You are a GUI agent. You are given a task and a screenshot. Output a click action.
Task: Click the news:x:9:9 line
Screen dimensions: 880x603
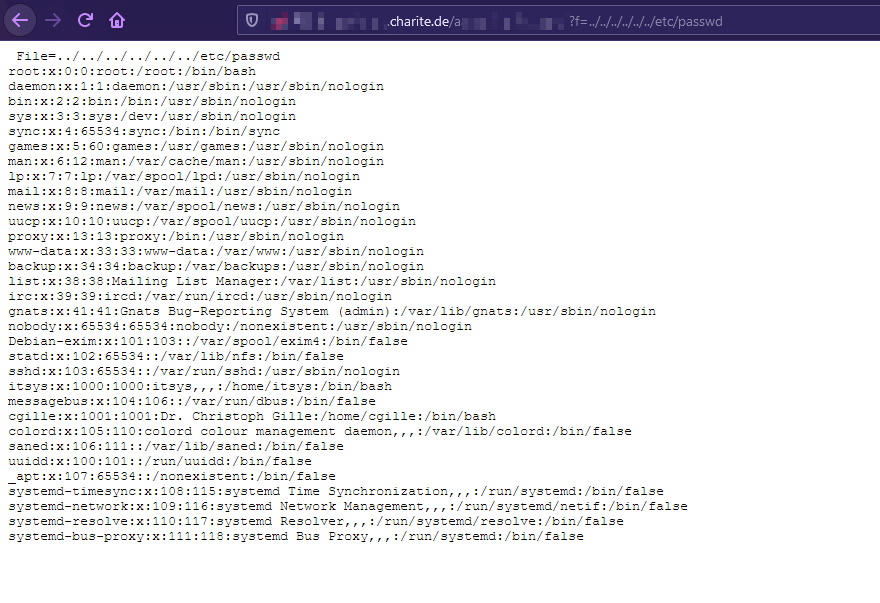[x=204, y=207]
